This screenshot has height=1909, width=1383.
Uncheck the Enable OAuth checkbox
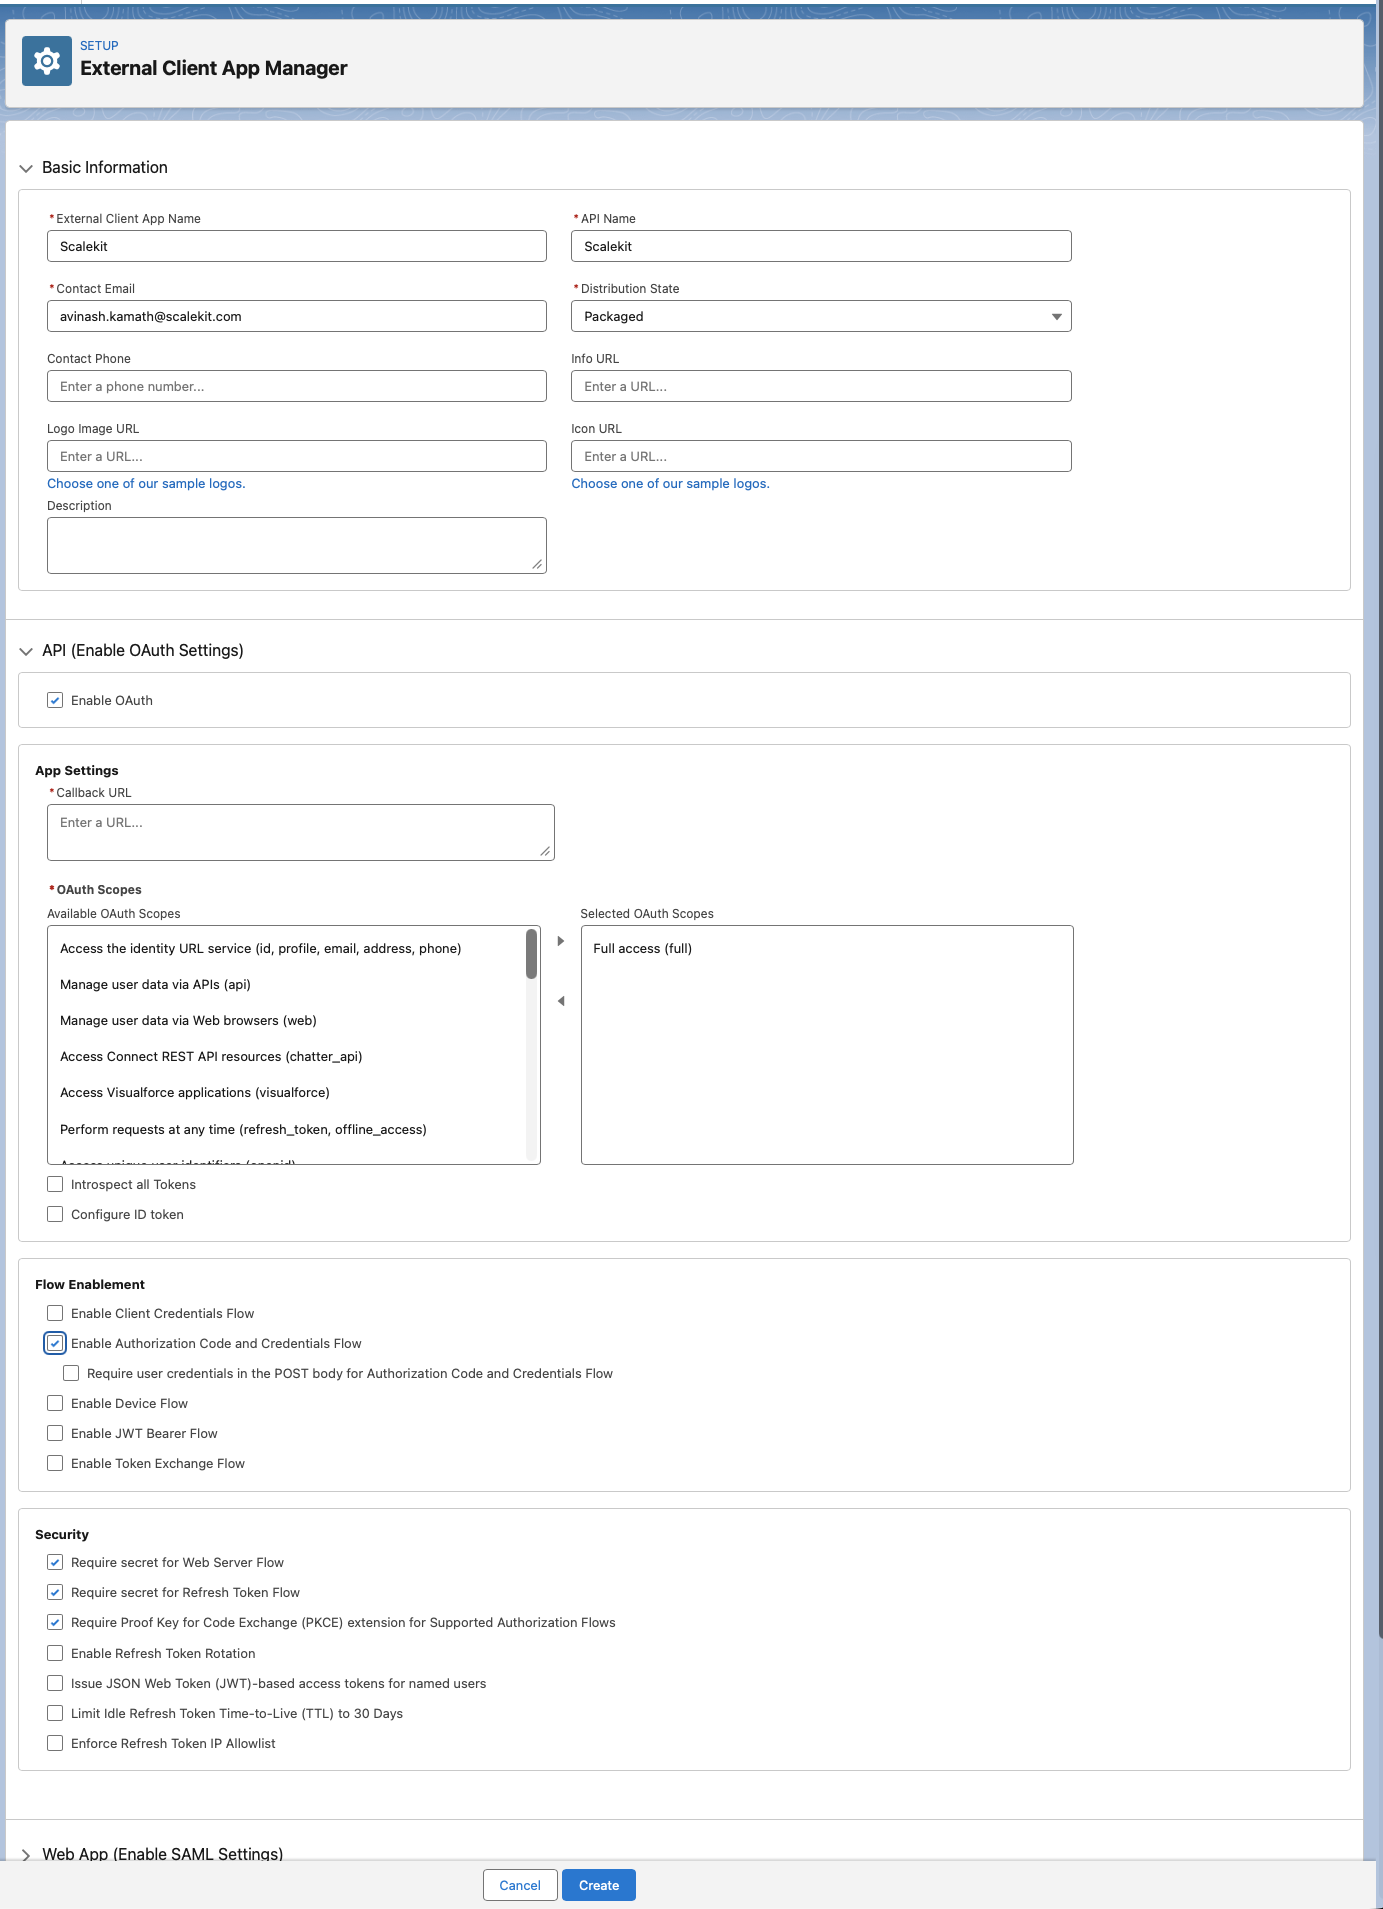pyautogui.click(x=55, y=700)
